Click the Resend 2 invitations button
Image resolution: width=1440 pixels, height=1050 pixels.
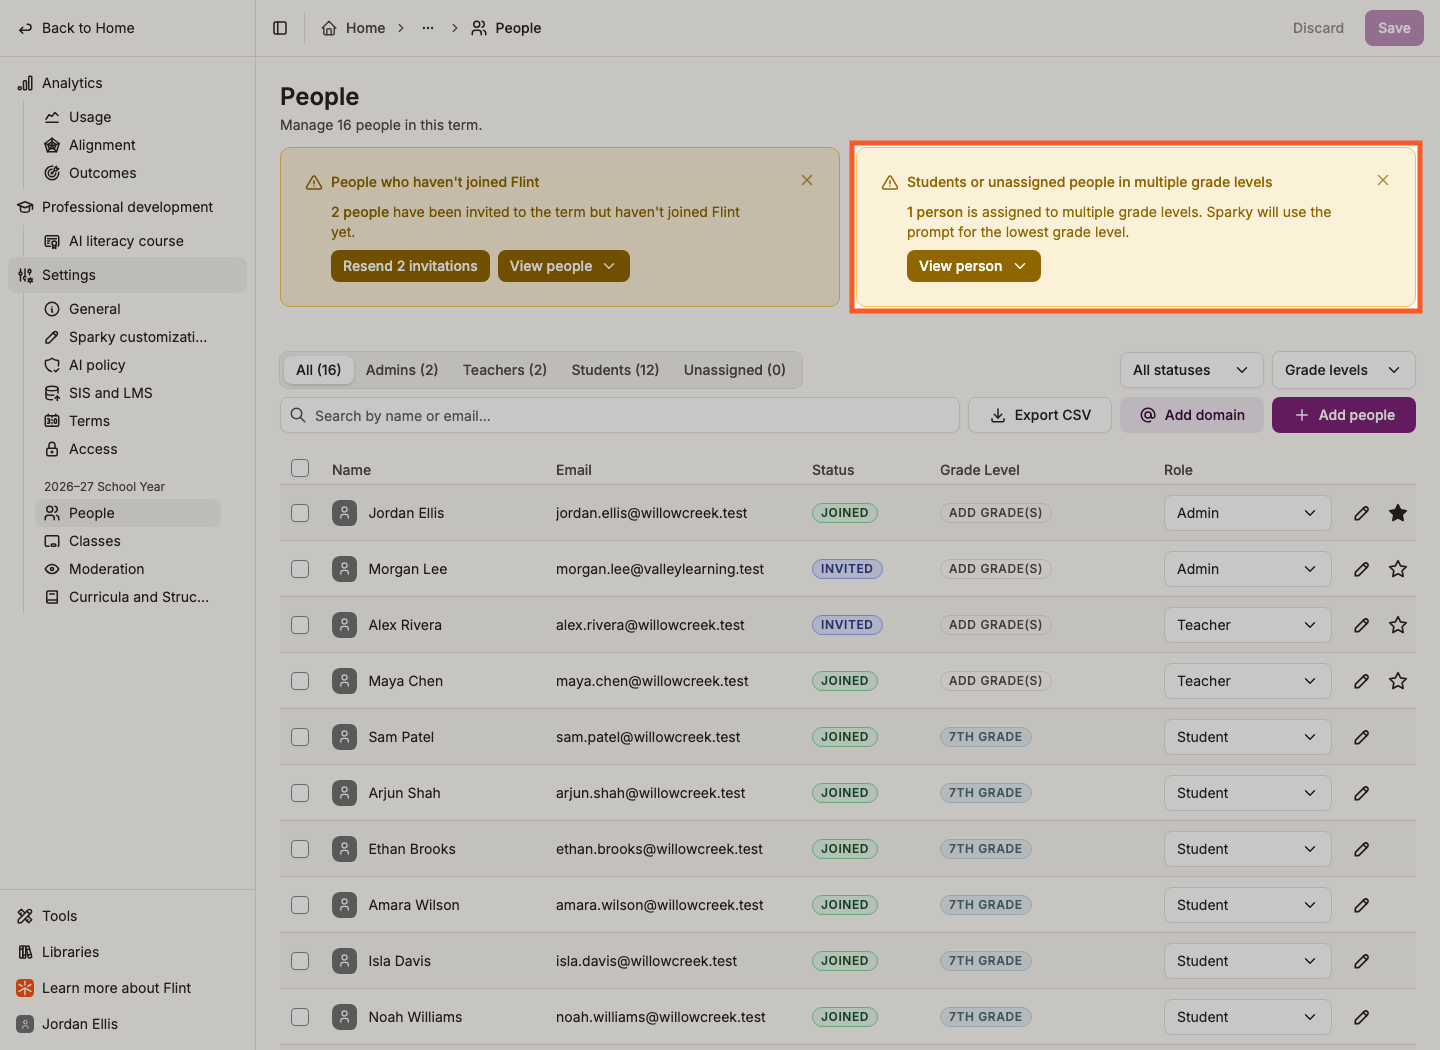pyautogui.click(x=410, y=266)
